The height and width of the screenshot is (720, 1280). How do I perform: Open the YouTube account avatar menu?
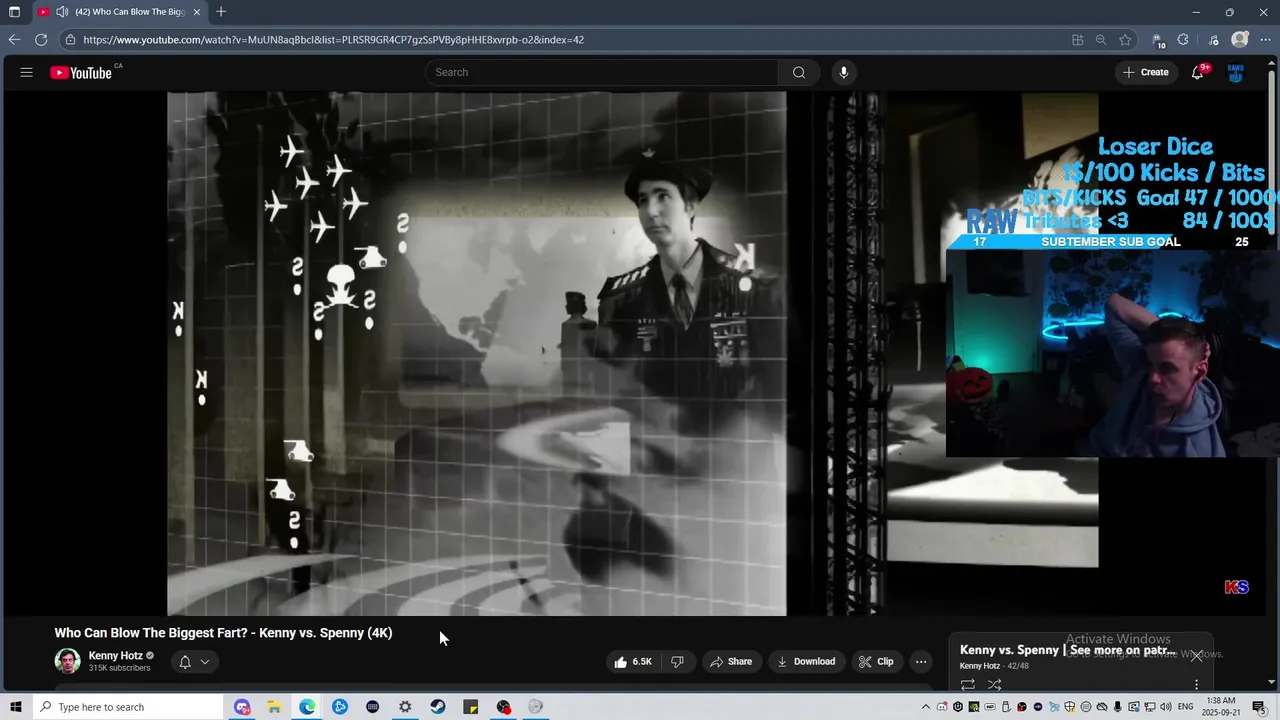(x=1236, y=72)
